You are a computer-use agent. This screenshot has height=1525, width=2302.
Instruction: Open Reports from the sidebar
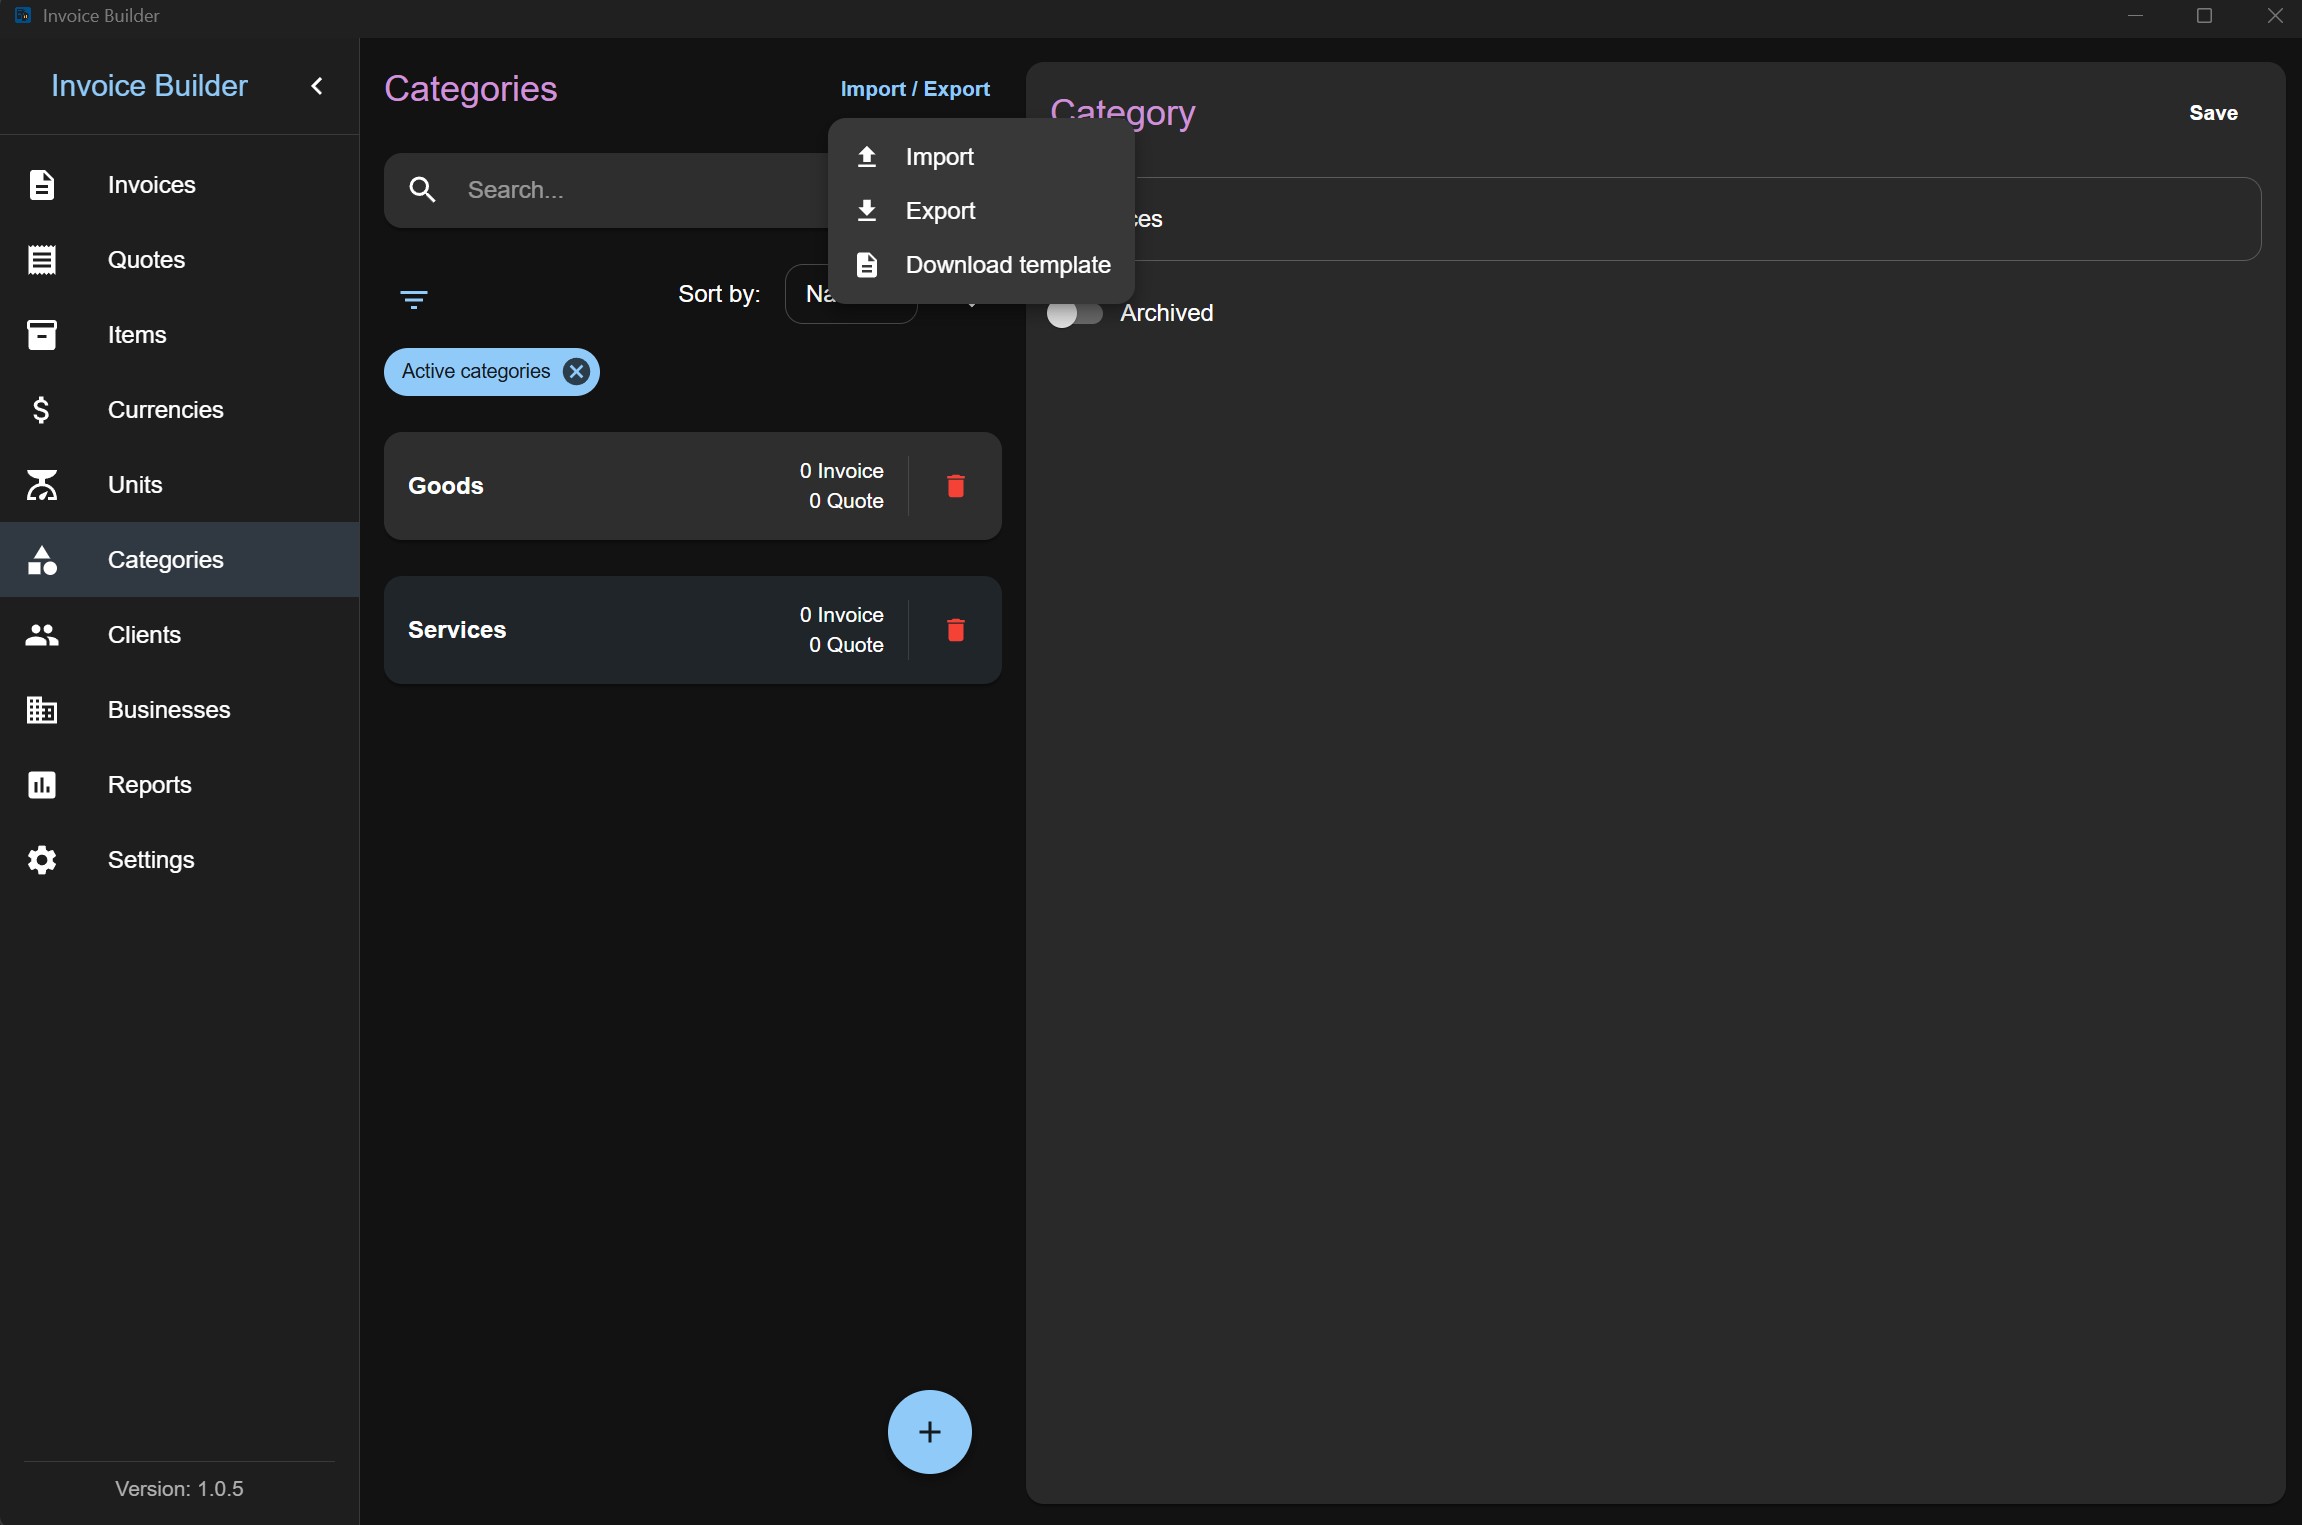pos(179,785)
